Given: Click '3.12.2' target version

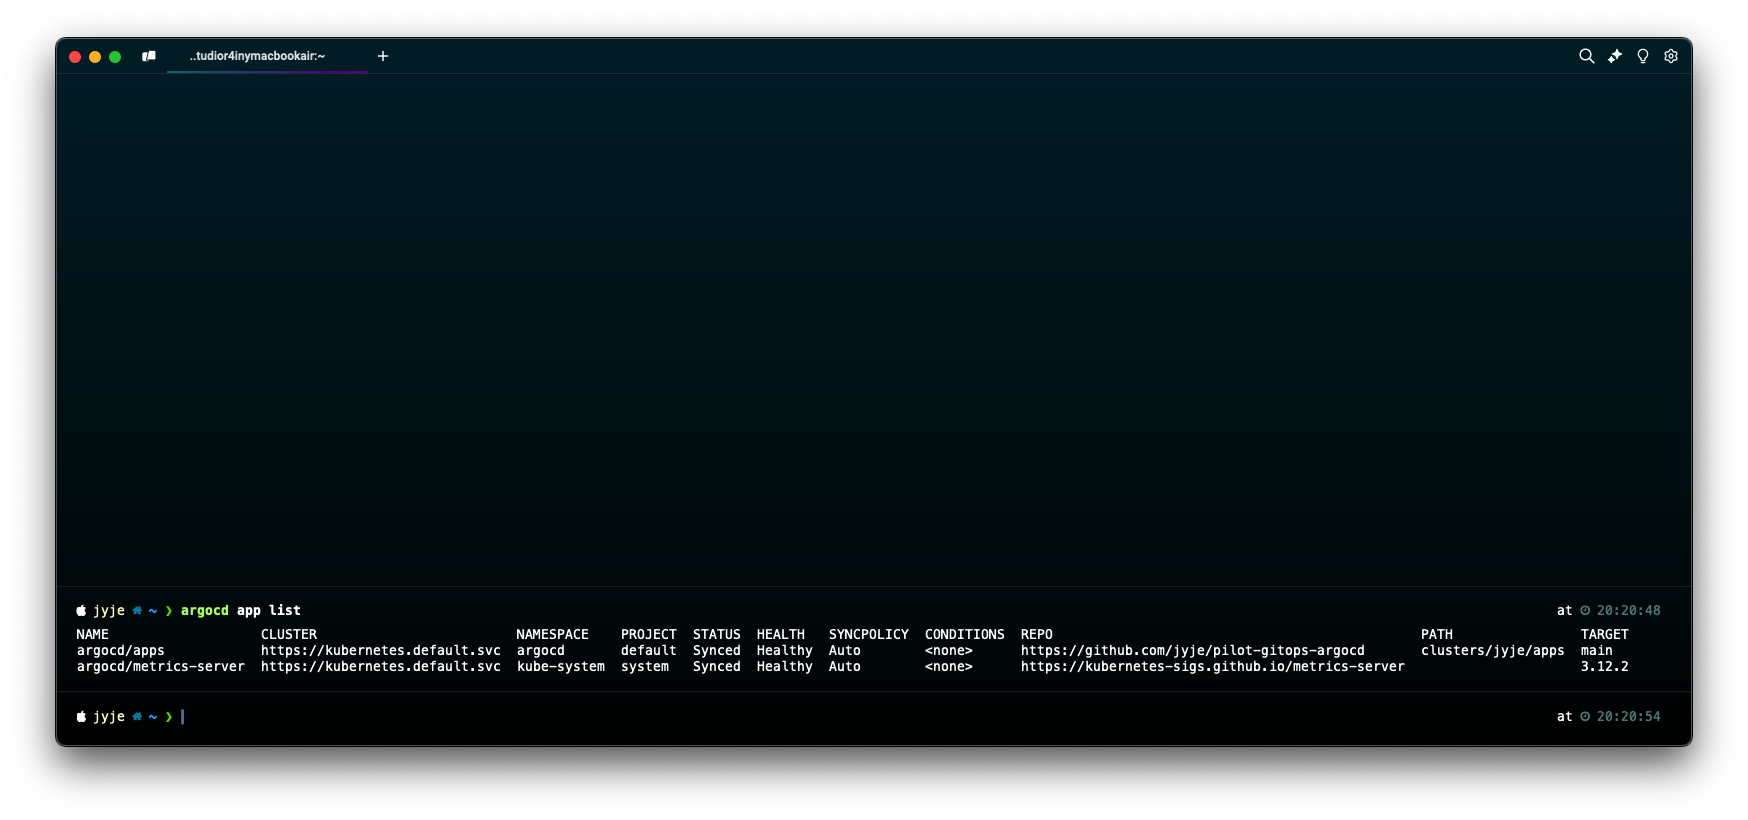Looking at the screenshot, I should [x=1605, y=666].
